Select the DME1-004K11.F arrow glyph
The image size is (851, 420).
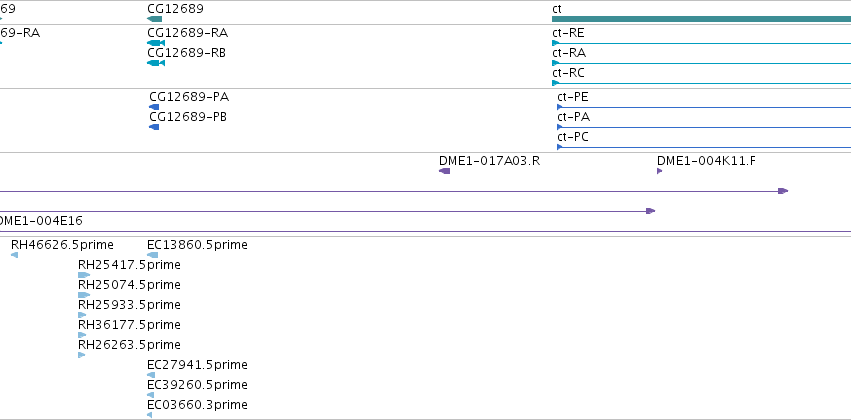click(659, 171)
